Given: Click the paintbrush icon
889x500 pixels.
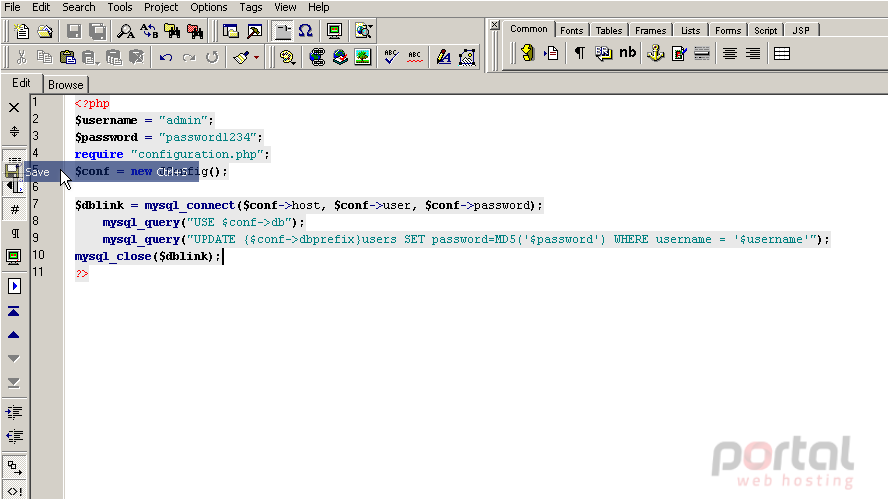Looking at the screenshot, I should [241, 57].
